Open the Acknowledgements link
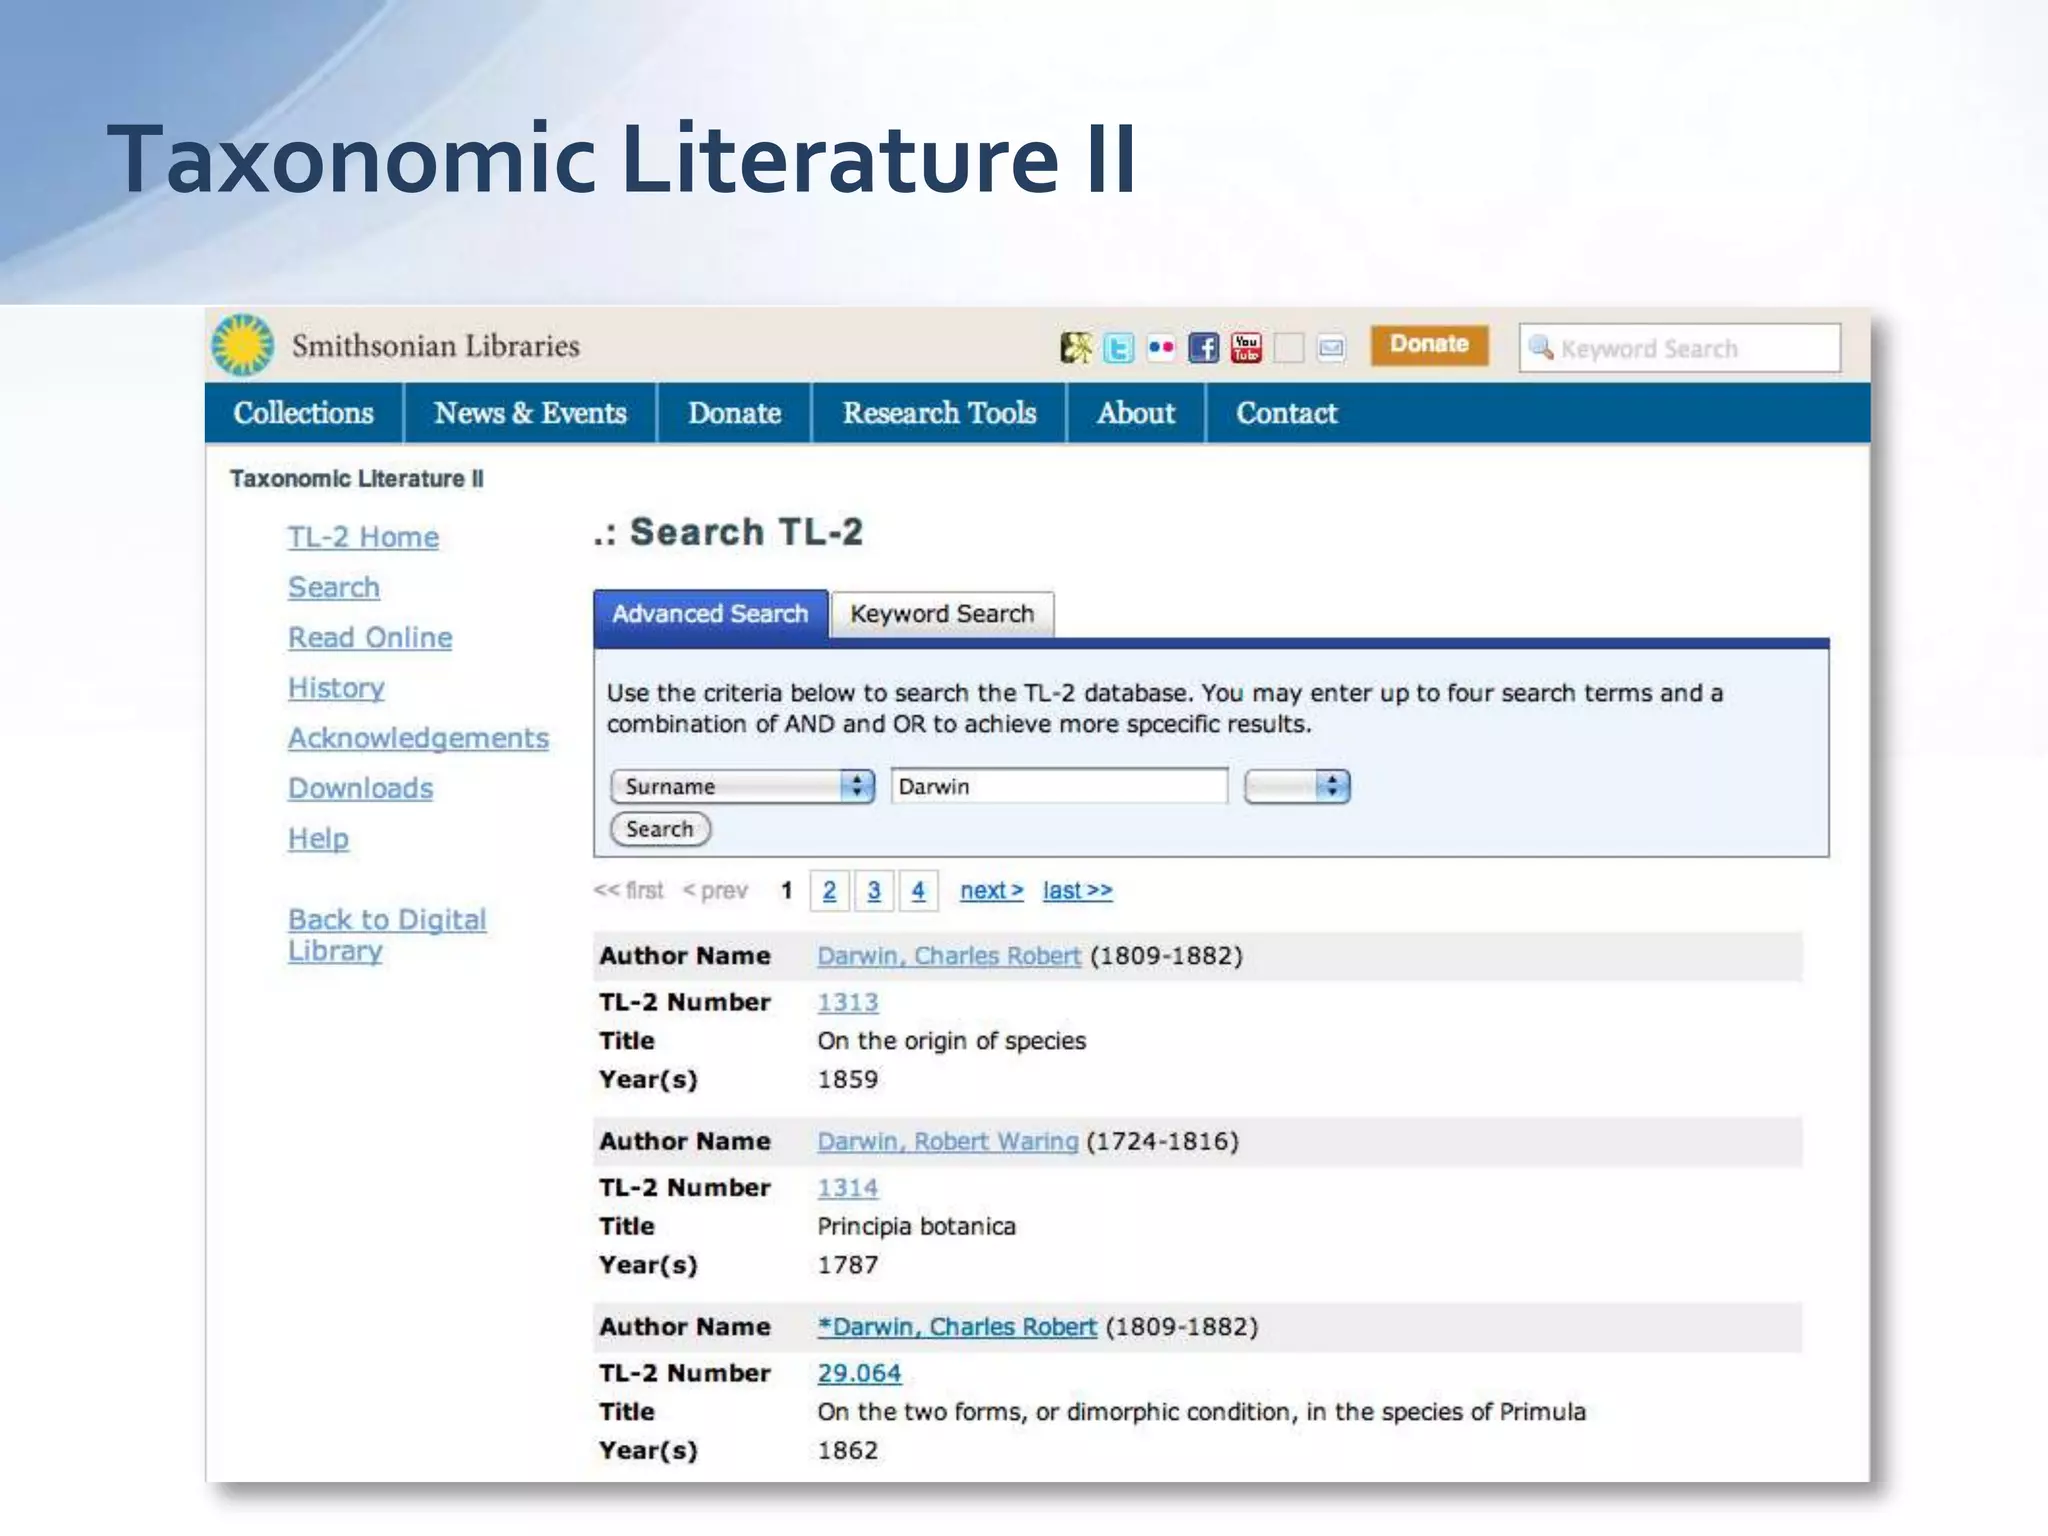 tap(418, 738)
